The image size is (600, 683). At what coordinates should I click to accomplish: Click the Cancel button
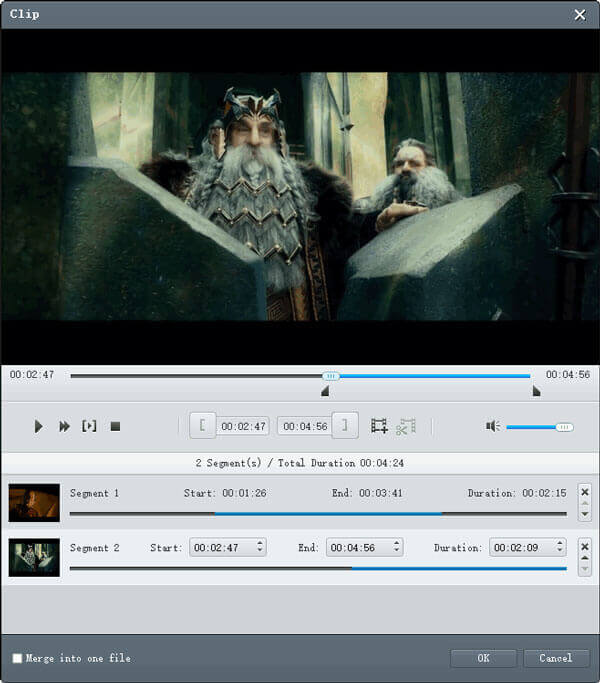pos(556,658)
